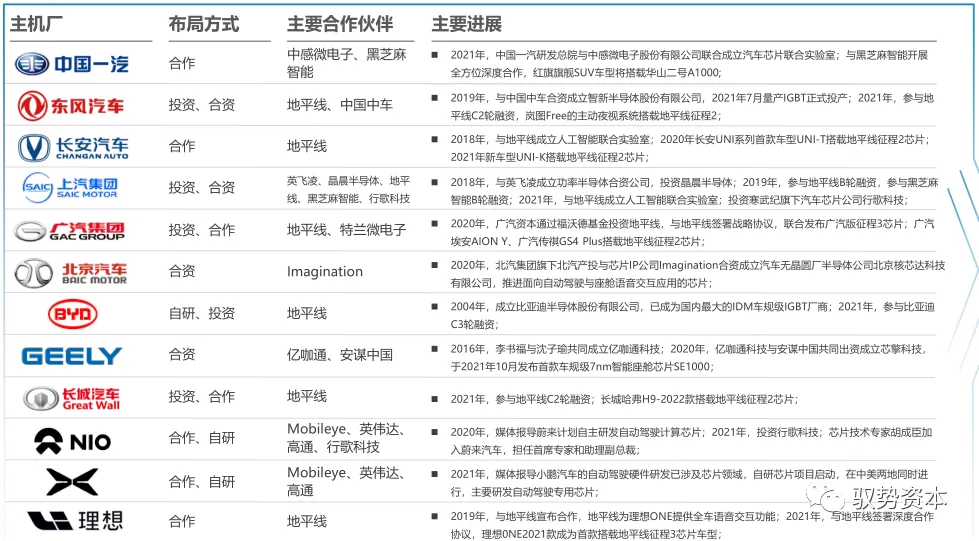
Task: Select the SAIC Motor 上汽集团 logo
Action: [72, 187]
